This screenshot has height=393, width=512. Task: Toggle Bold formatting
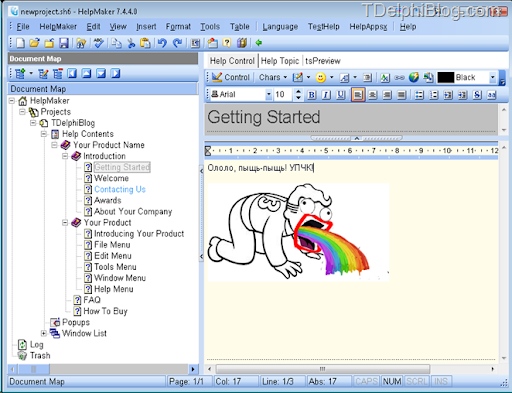[x=312, y=95]
